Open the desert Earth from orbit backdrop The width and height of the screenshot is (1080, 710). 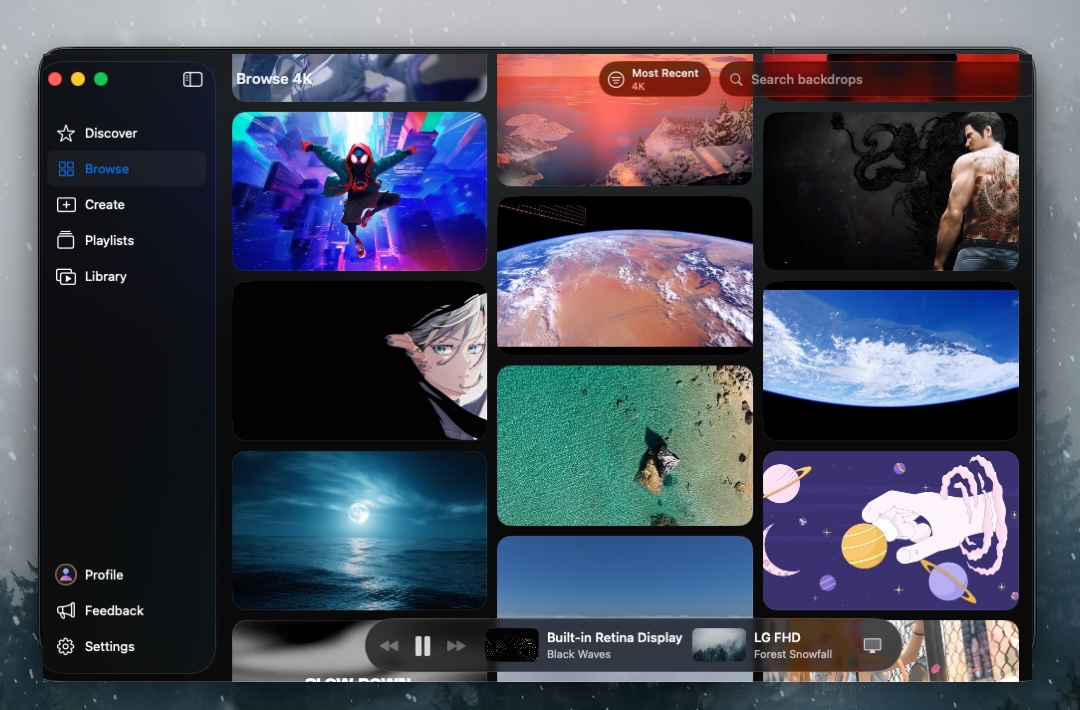coord(625,275)
